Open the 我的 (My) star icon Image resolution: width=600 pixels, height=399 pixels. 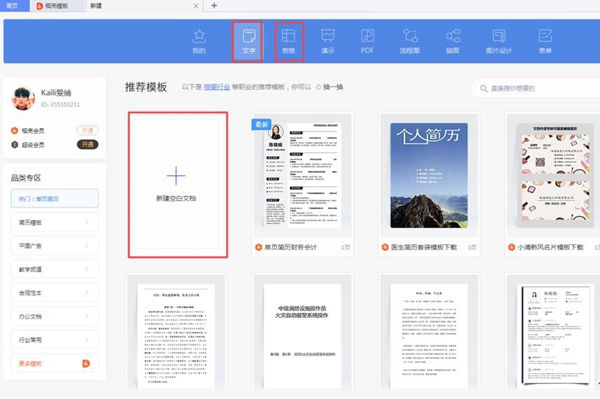199,41
